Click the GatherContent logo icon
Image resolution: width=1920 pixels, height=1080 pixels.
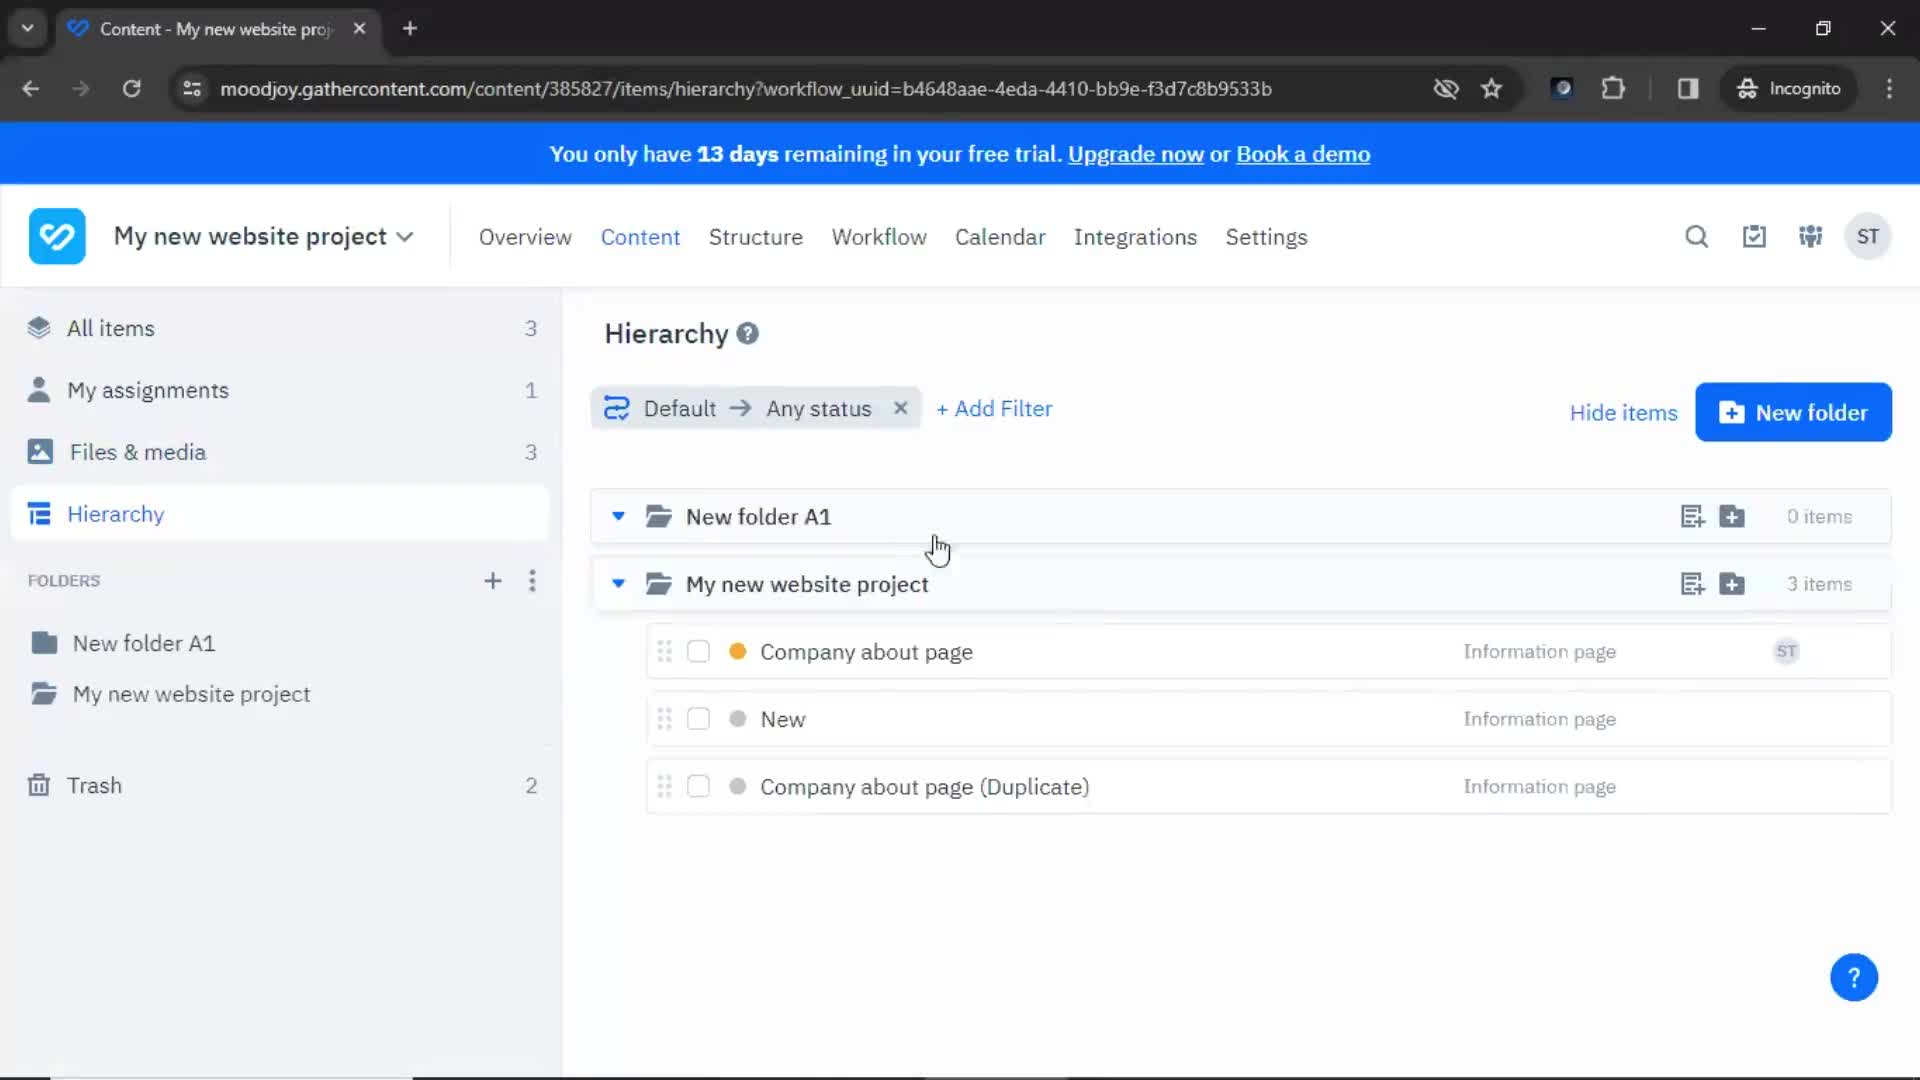(x=57, y=237)
